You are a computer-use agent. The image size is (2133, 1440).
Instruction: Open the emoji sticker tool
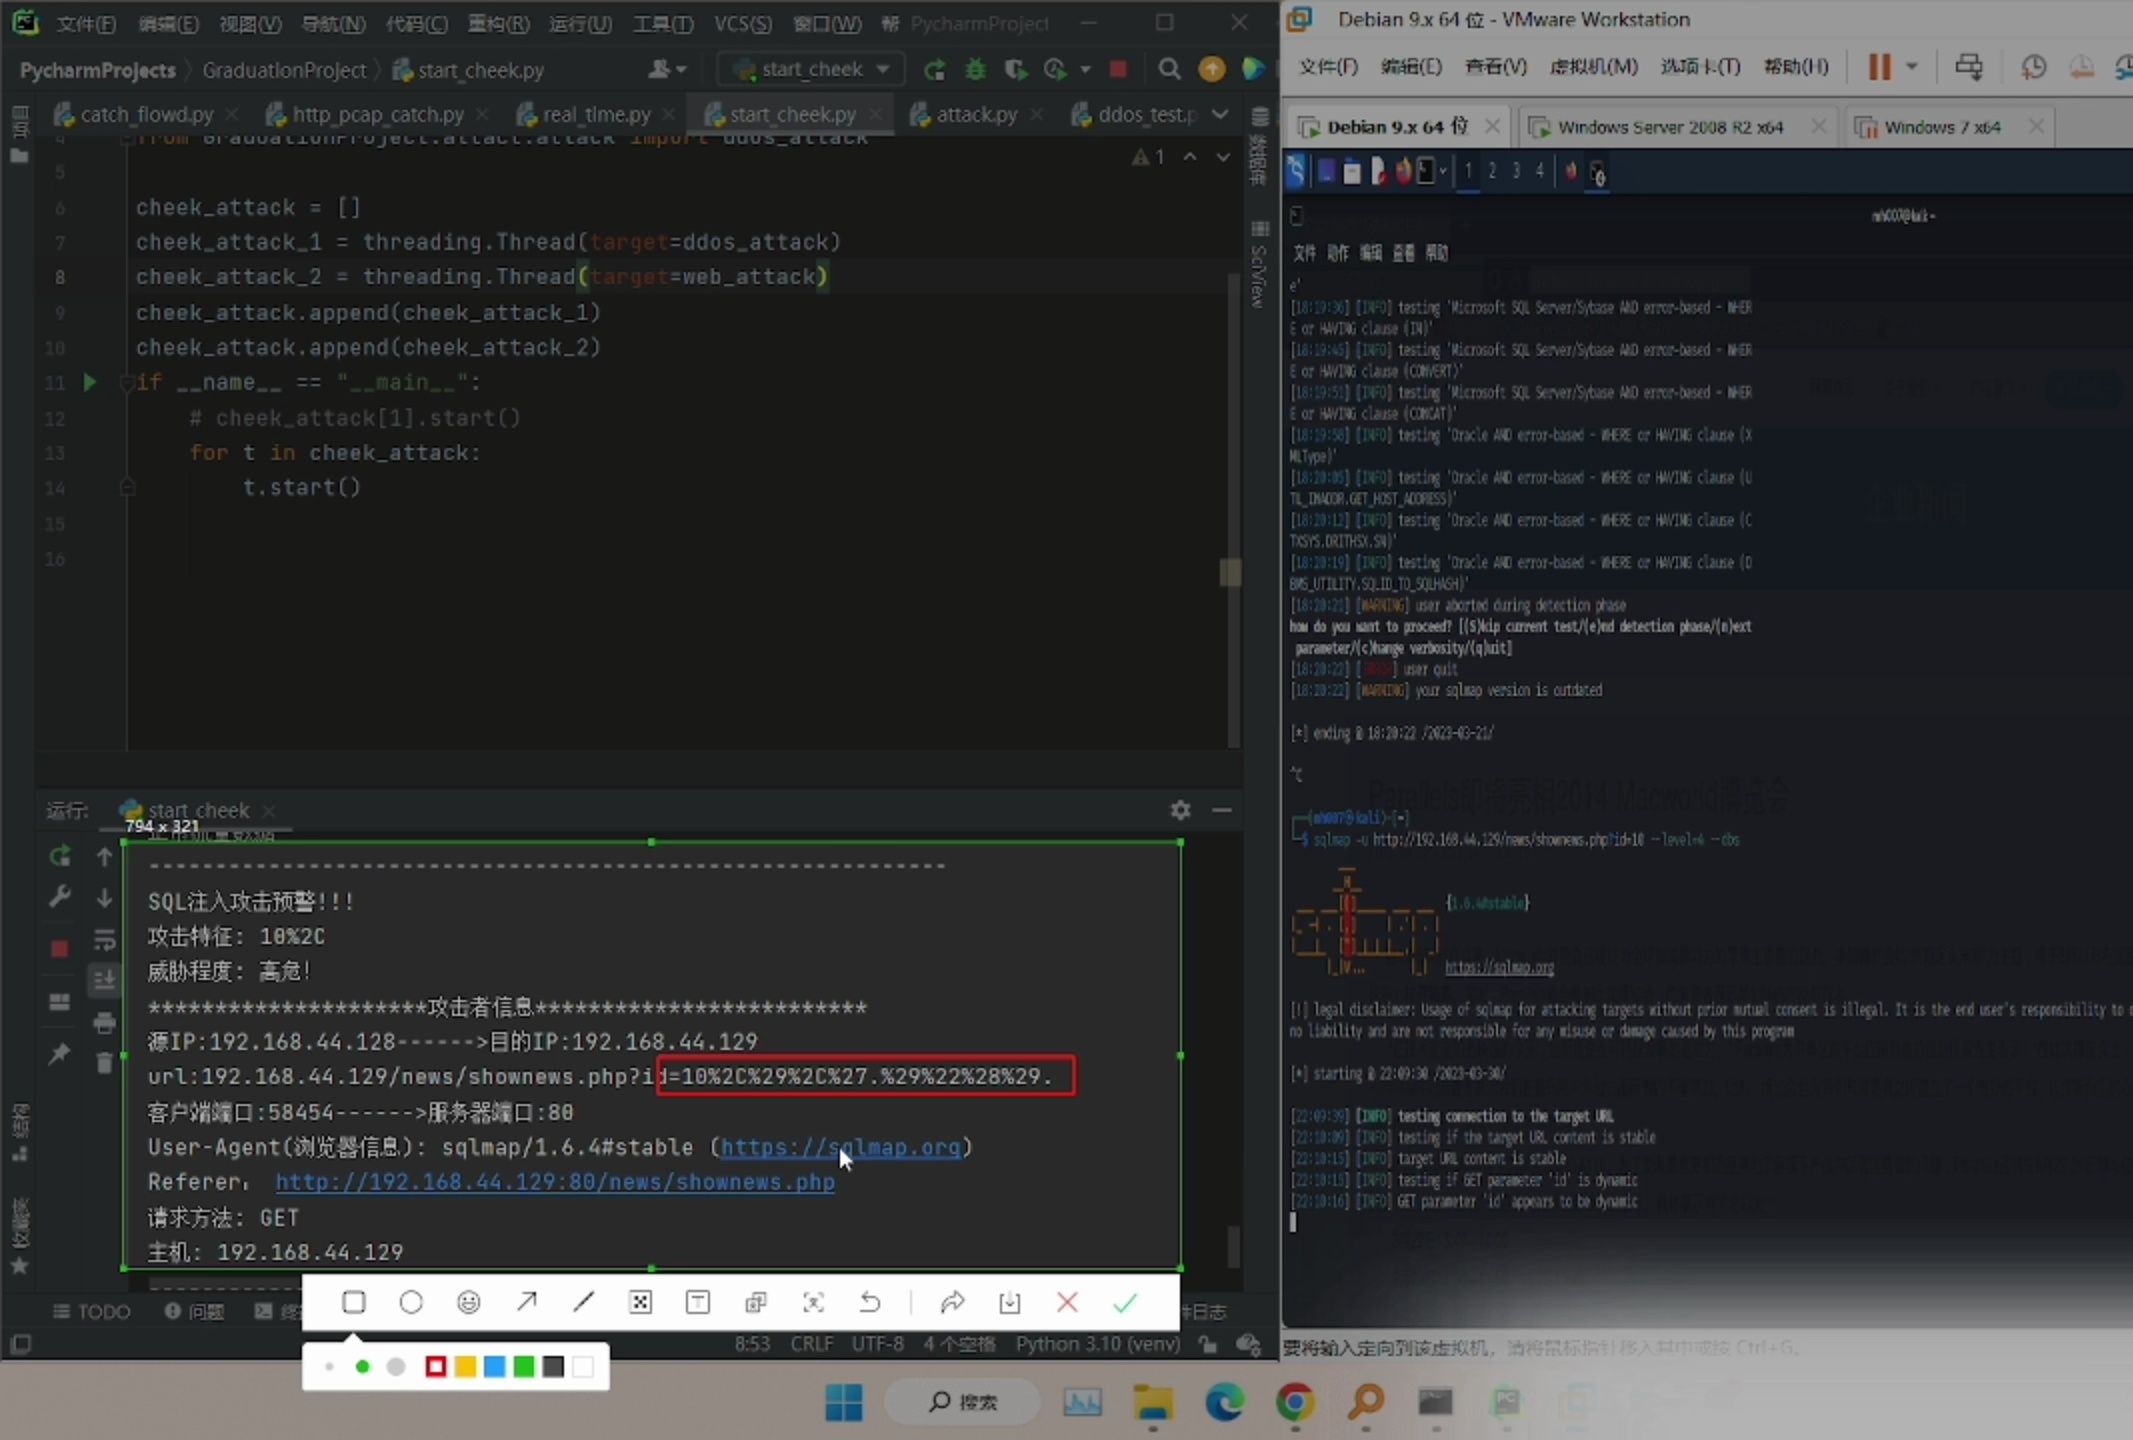point(468,1302)
